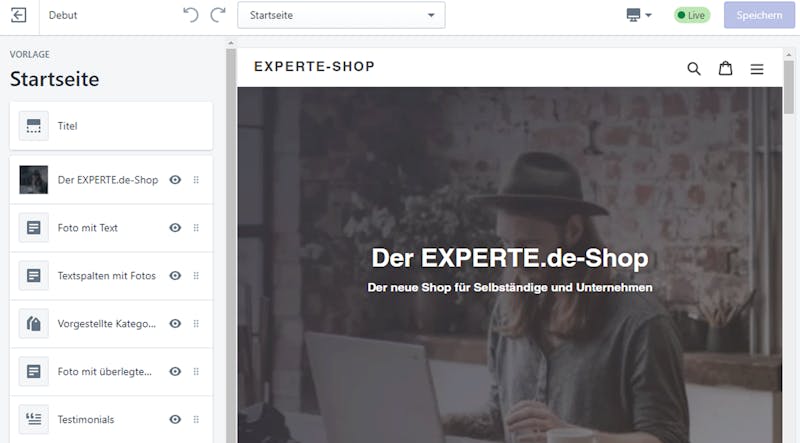Open the search icon in shop preview
This screenshot has width=800, height=443.
pos(693,68)
